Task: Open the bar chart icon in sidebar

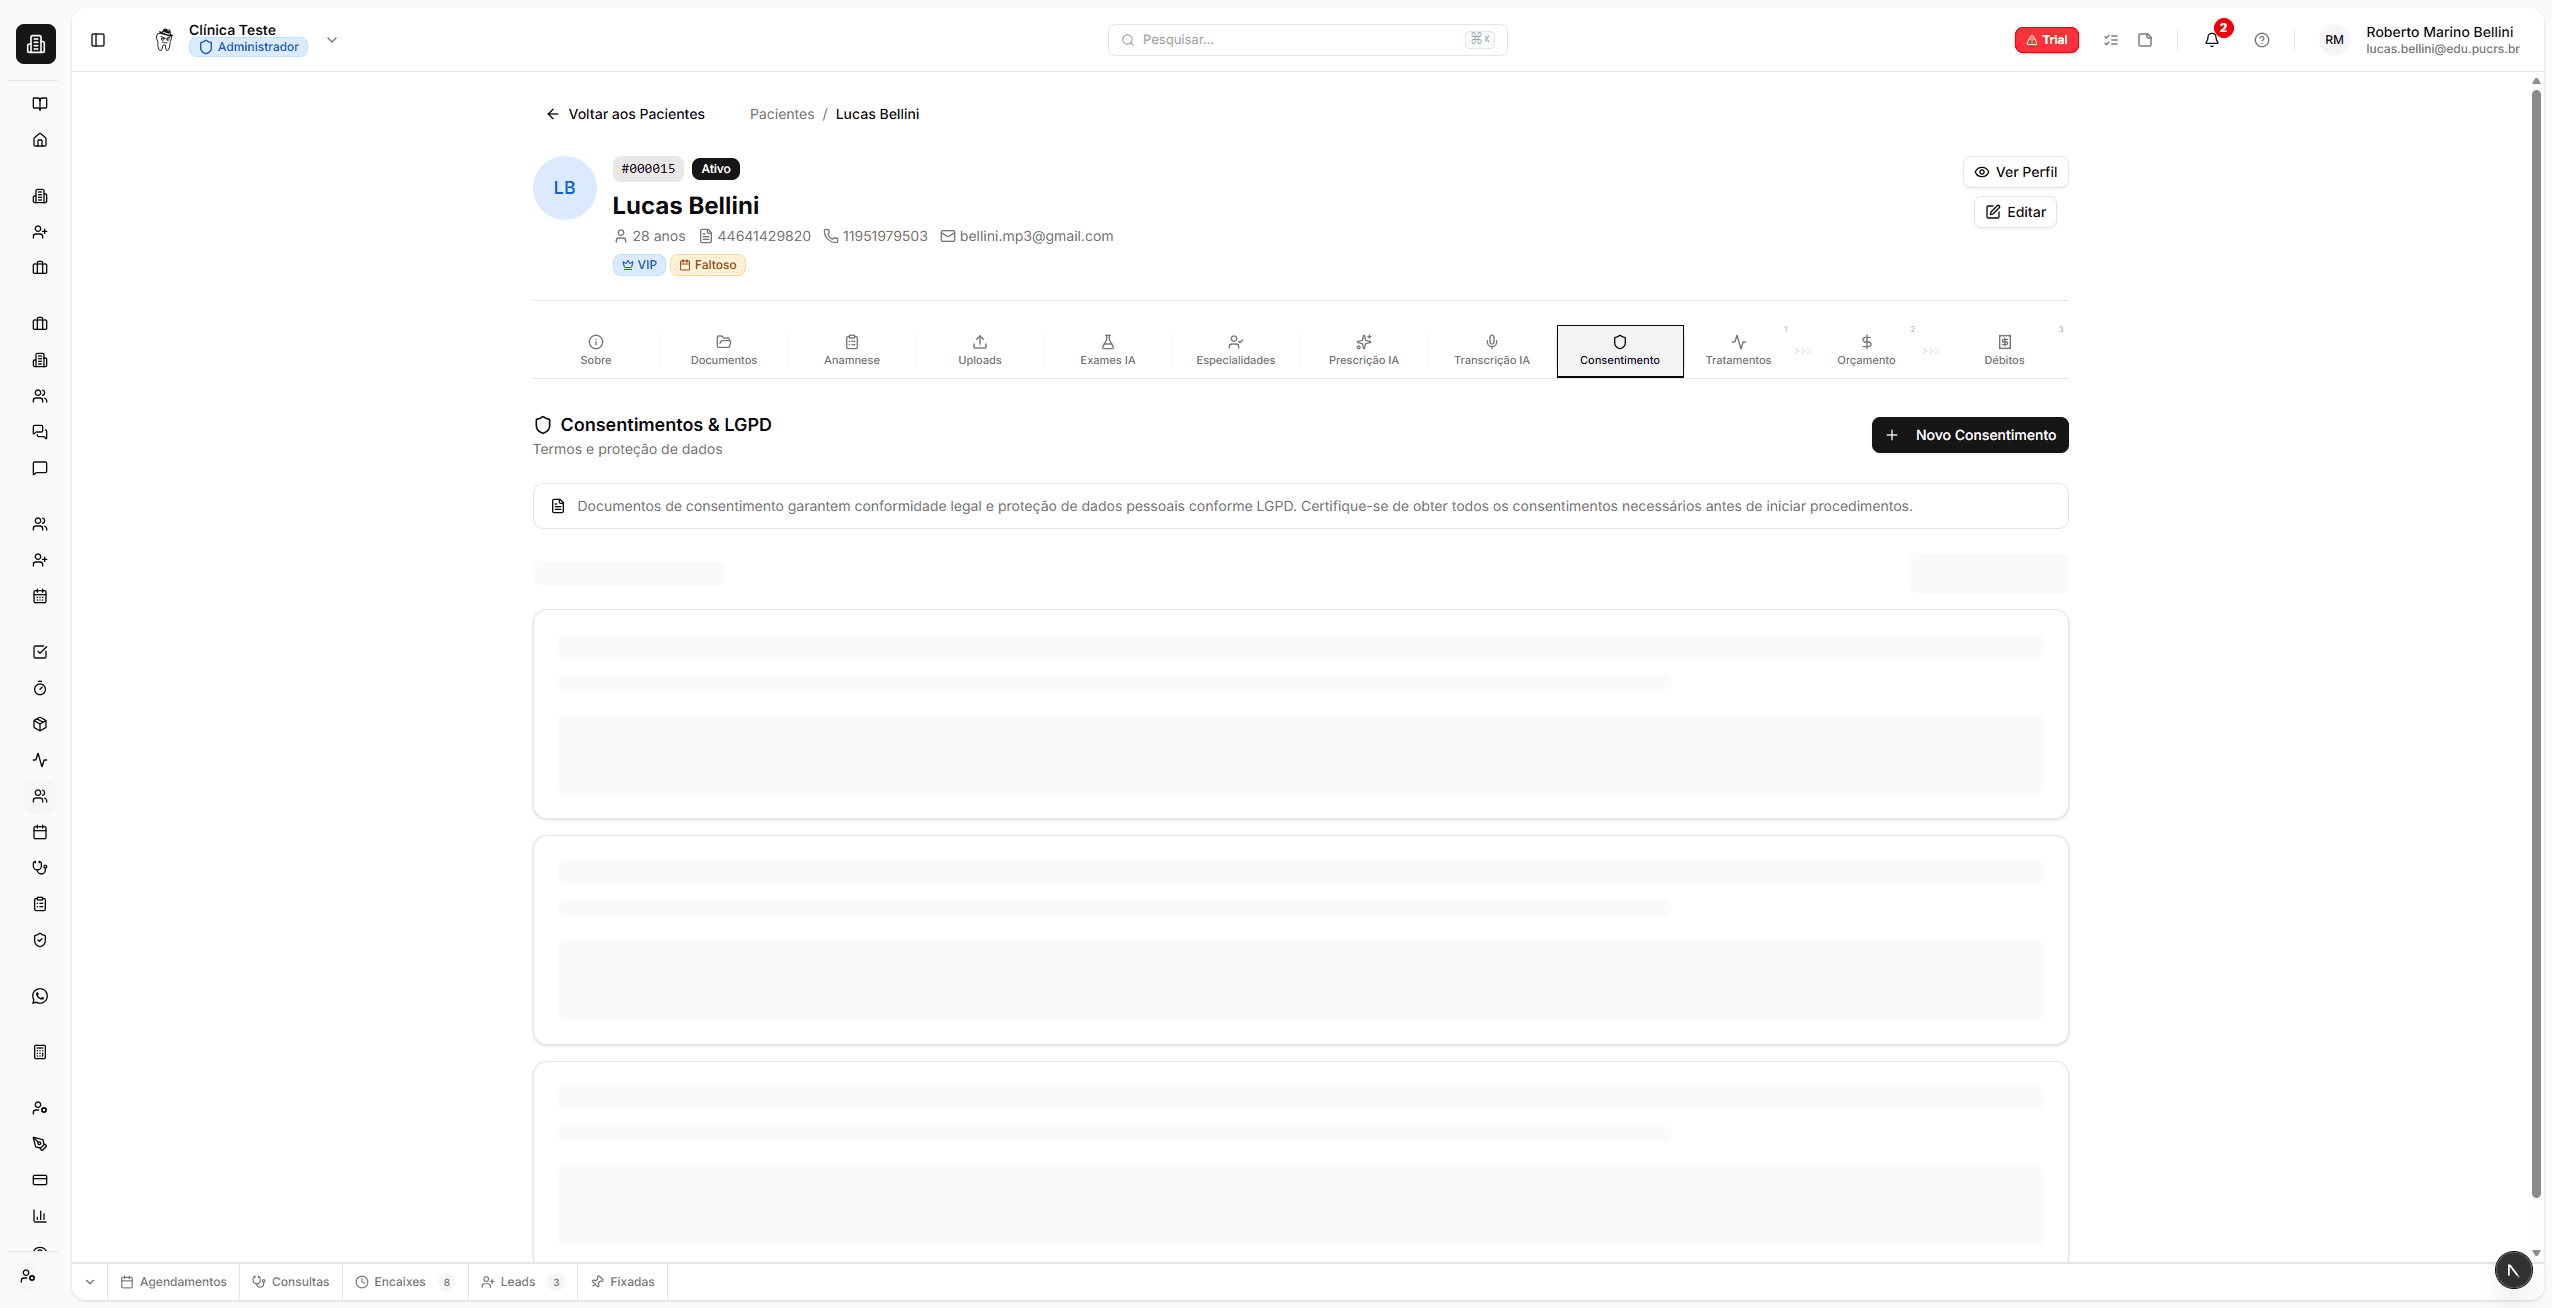Action: [x=40, y=1216]
